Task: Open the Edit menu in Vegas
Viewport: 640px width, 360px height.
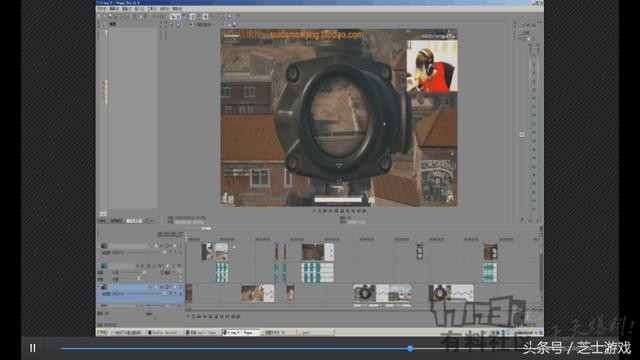Action: 114,9
